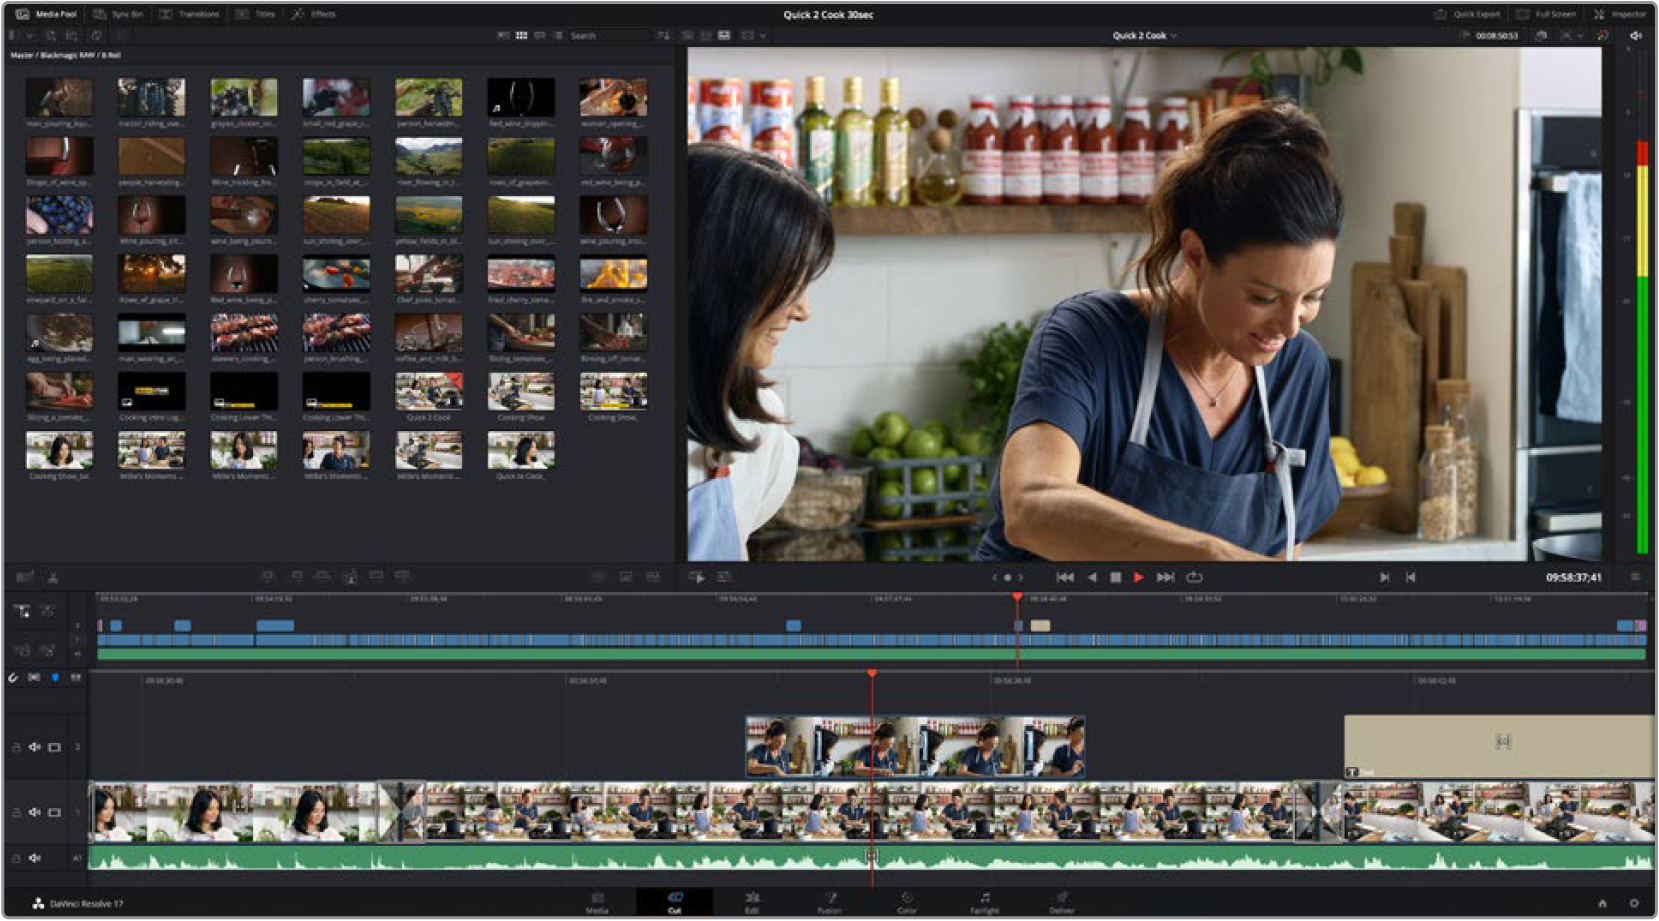Click the import media icon
Image resolution: width=1659 pixels, height=921 pixels.
(50, 35)
